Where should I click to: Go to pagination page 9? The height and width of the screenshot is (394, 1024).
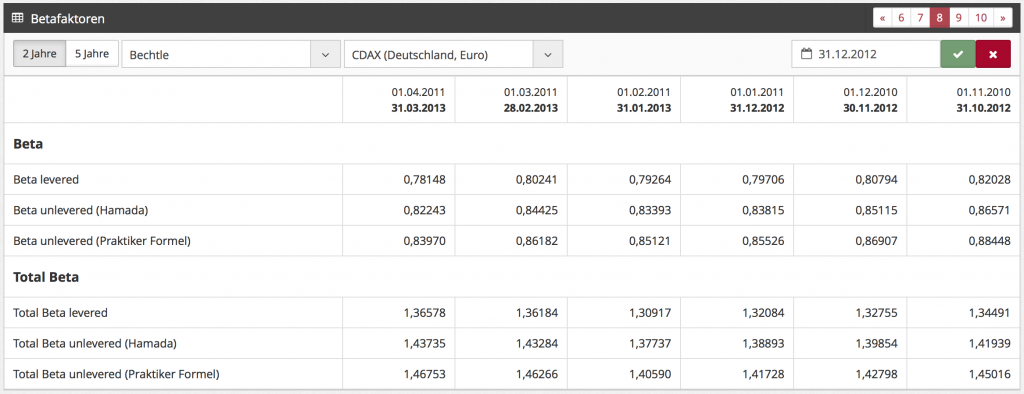[958, 18]
